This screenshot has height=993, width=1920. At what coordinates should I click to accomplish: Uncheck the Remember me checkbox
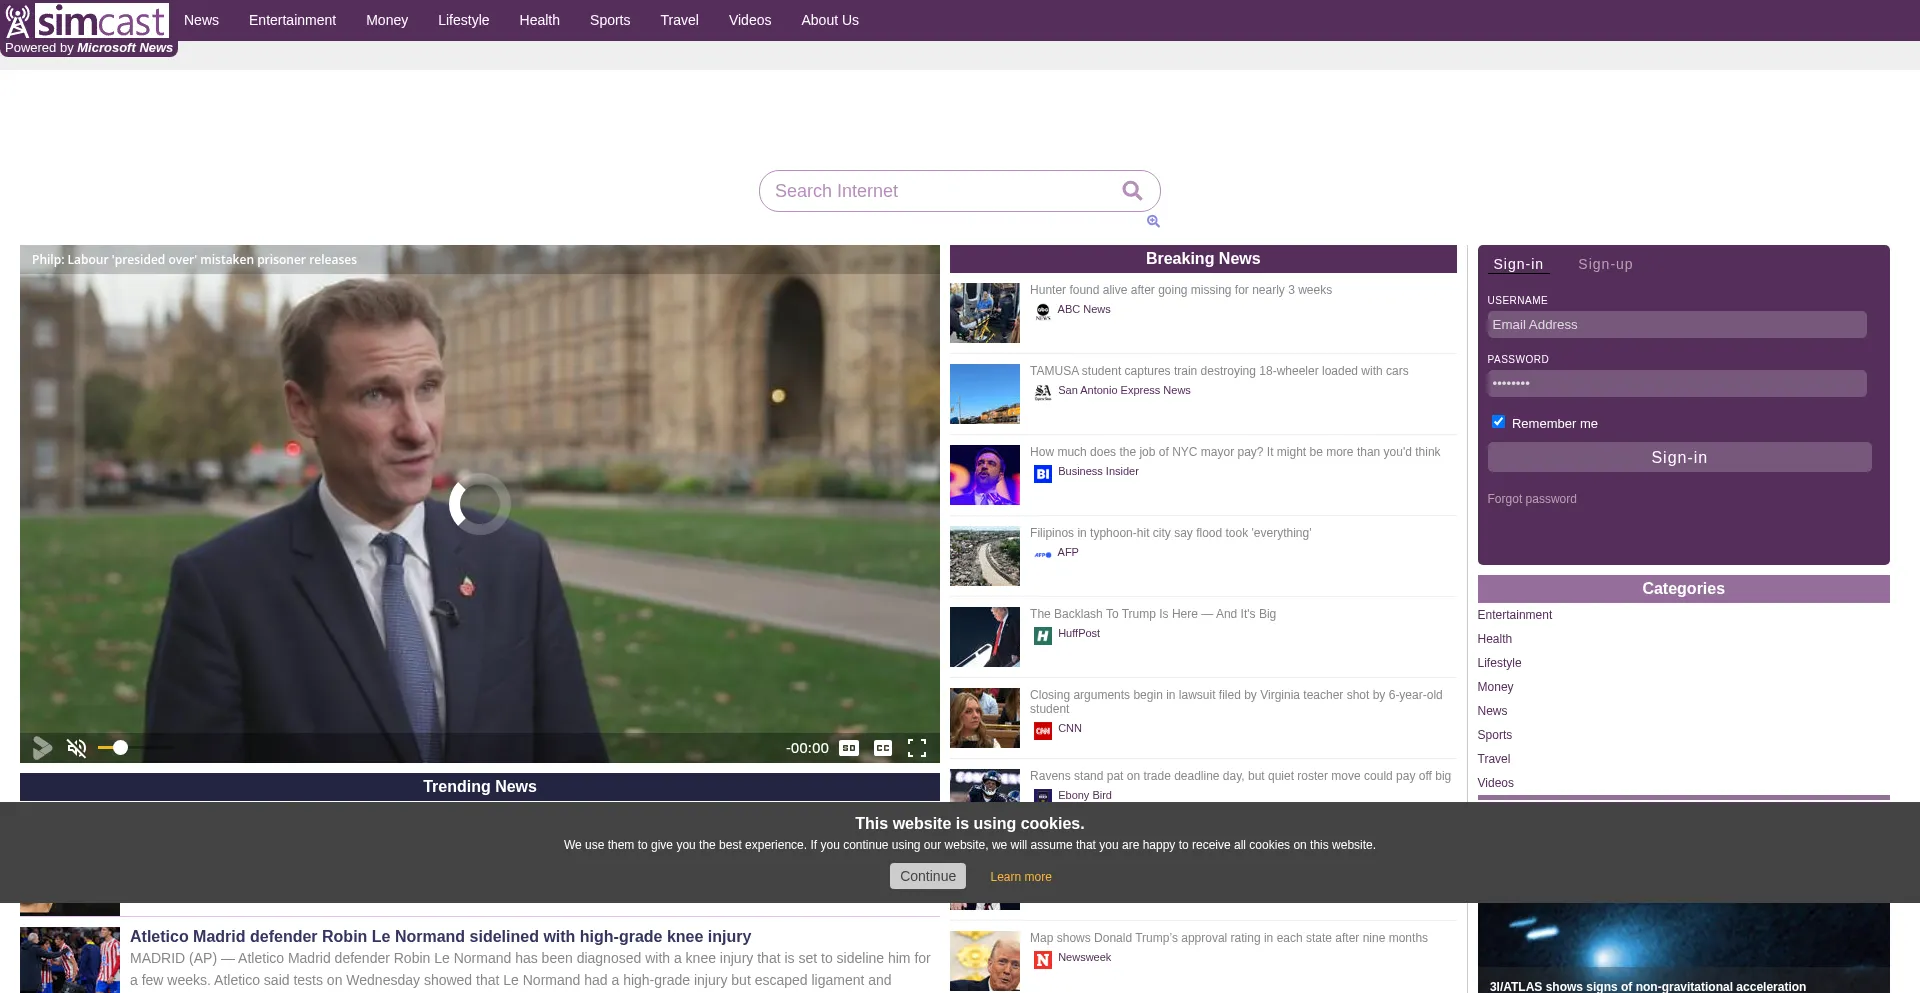[x=1498, y=422]
